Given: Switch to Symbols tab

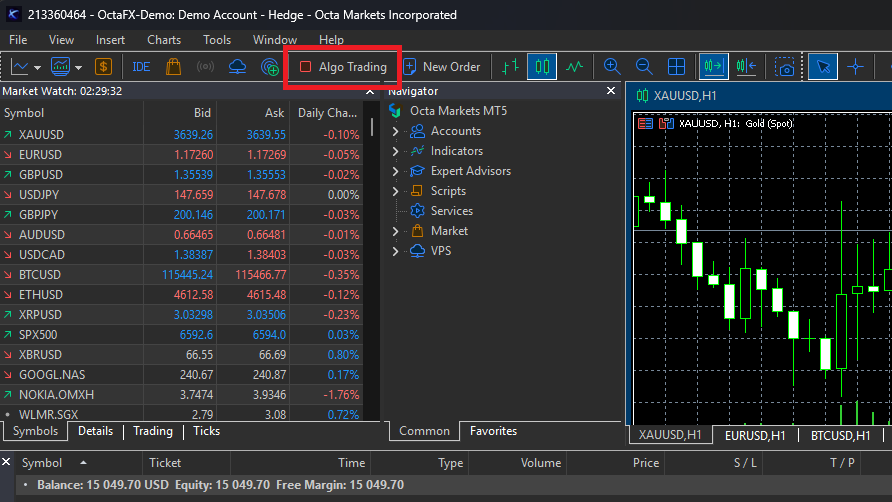Looking at the screenshot, I should coord(36,431).
